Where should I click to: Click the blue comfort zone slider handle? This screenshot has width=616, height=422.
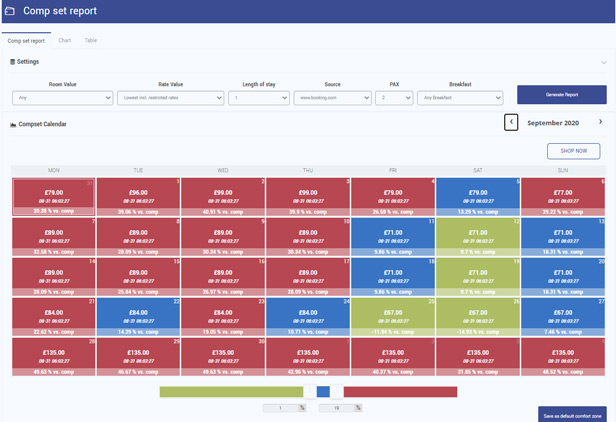coord(323,392)
